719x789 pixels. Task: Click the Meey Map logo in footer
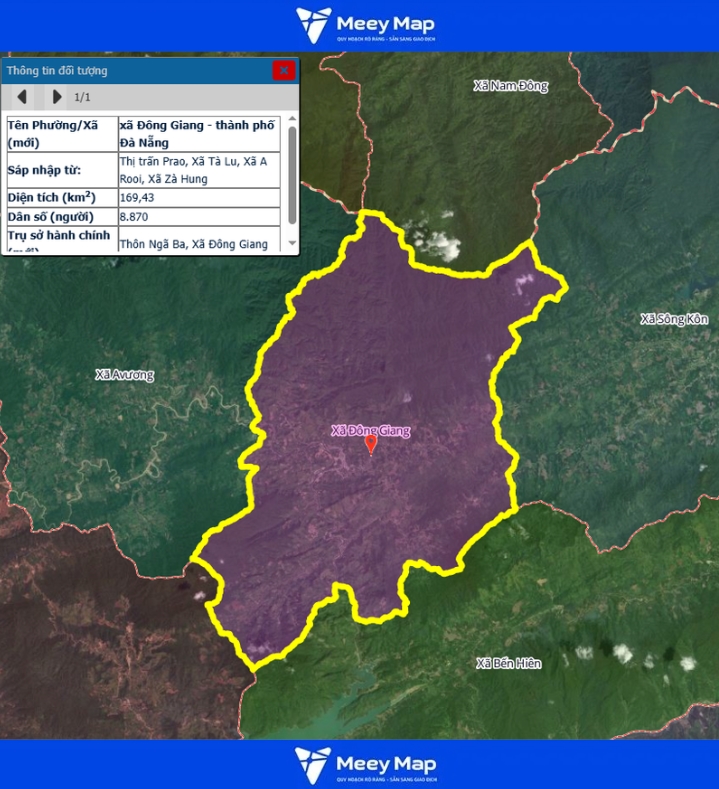365,765
